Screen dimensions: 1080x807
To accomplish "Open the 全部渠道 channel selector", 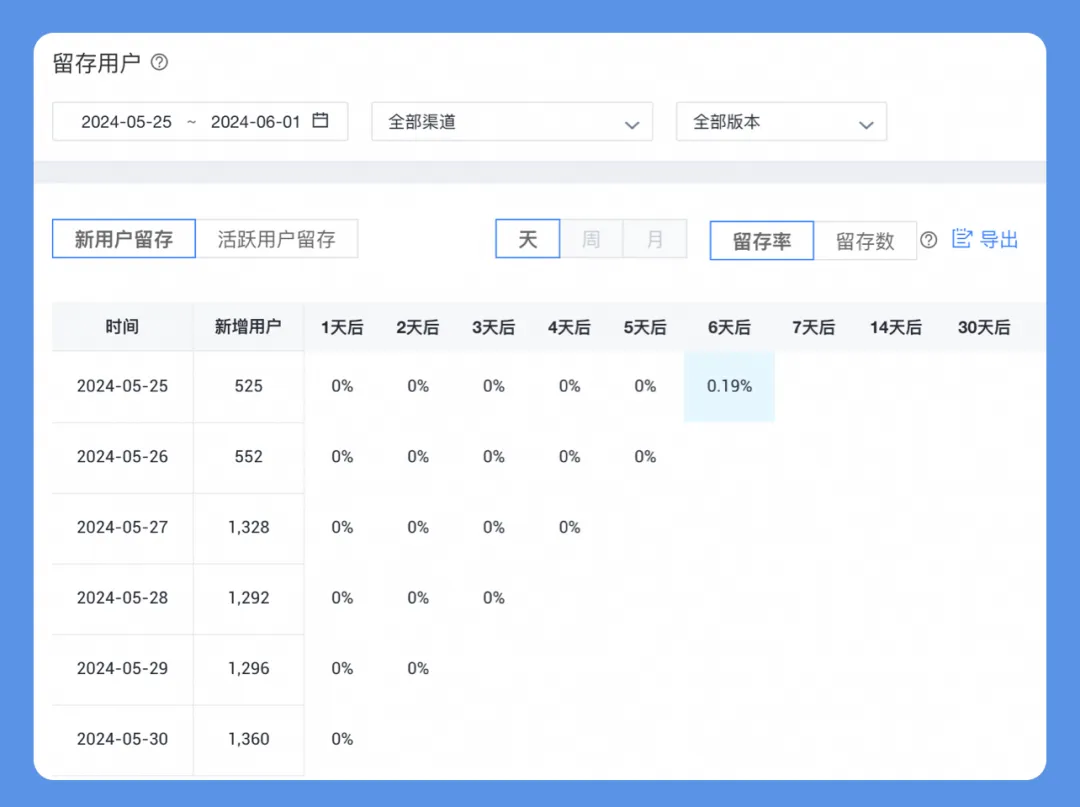I will coord(512,122).
